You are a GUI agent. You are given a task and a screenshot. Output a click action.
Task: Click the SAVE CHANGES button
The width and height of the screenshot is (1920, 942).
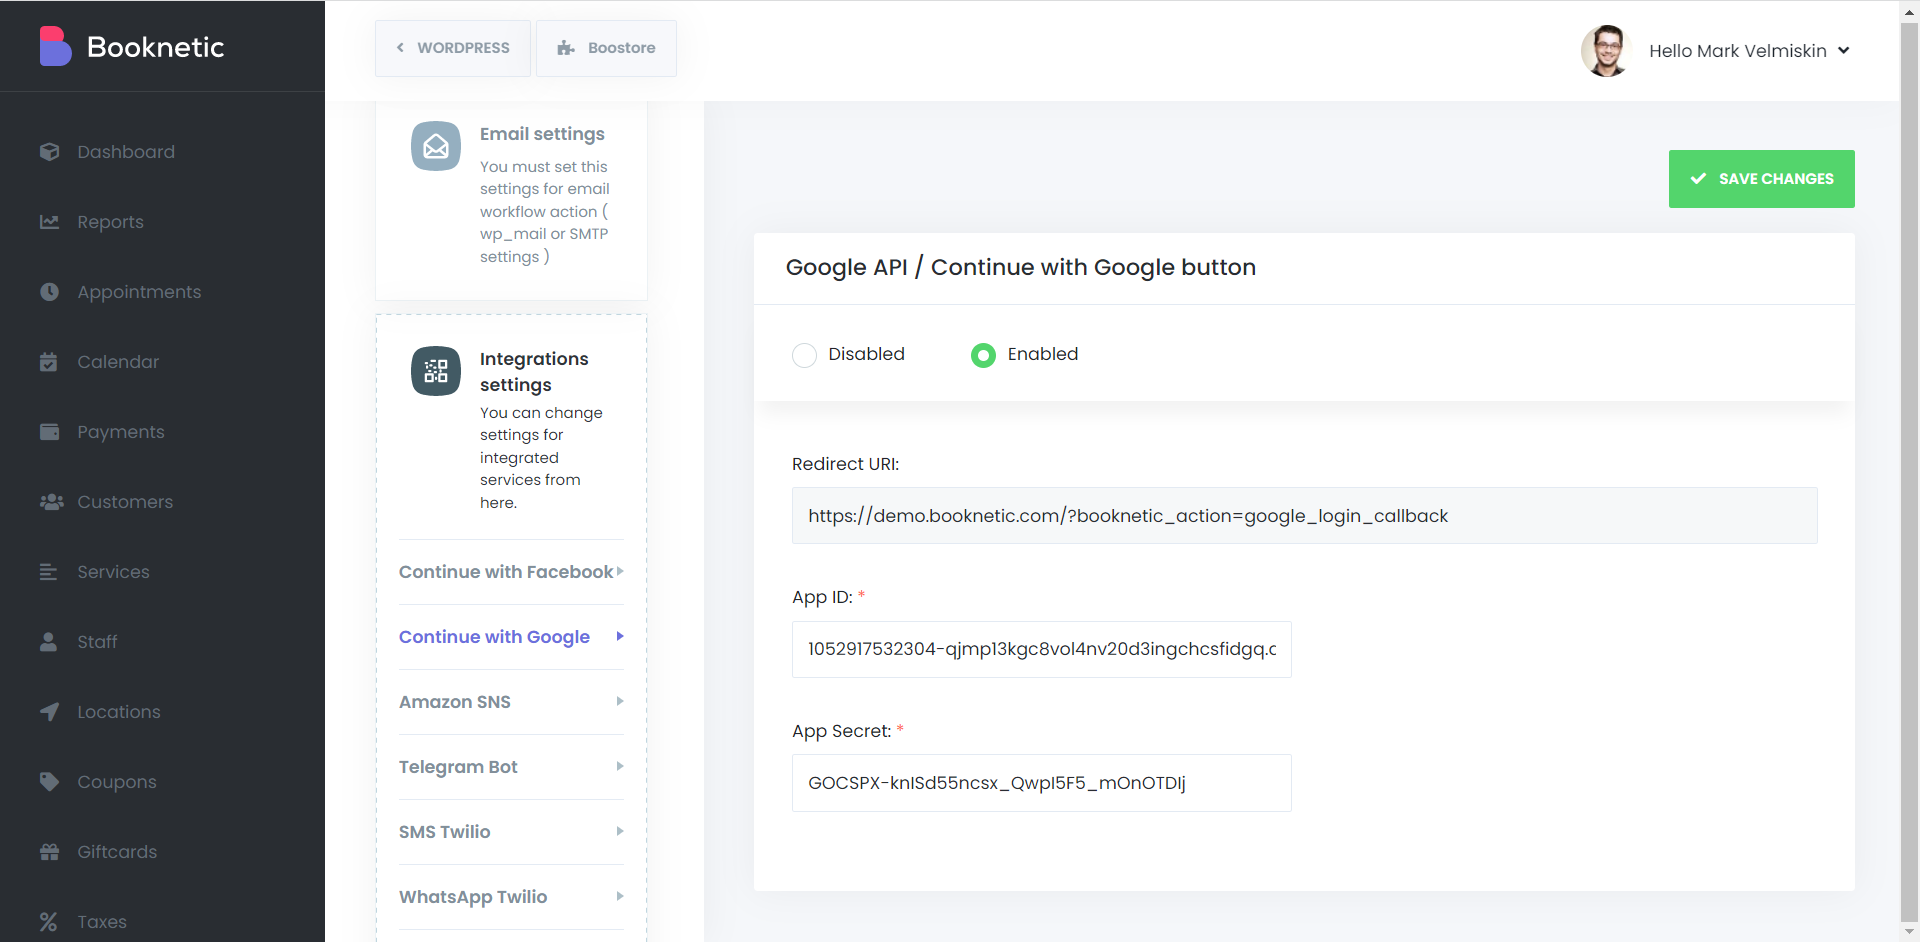[x=1761, y=179]
